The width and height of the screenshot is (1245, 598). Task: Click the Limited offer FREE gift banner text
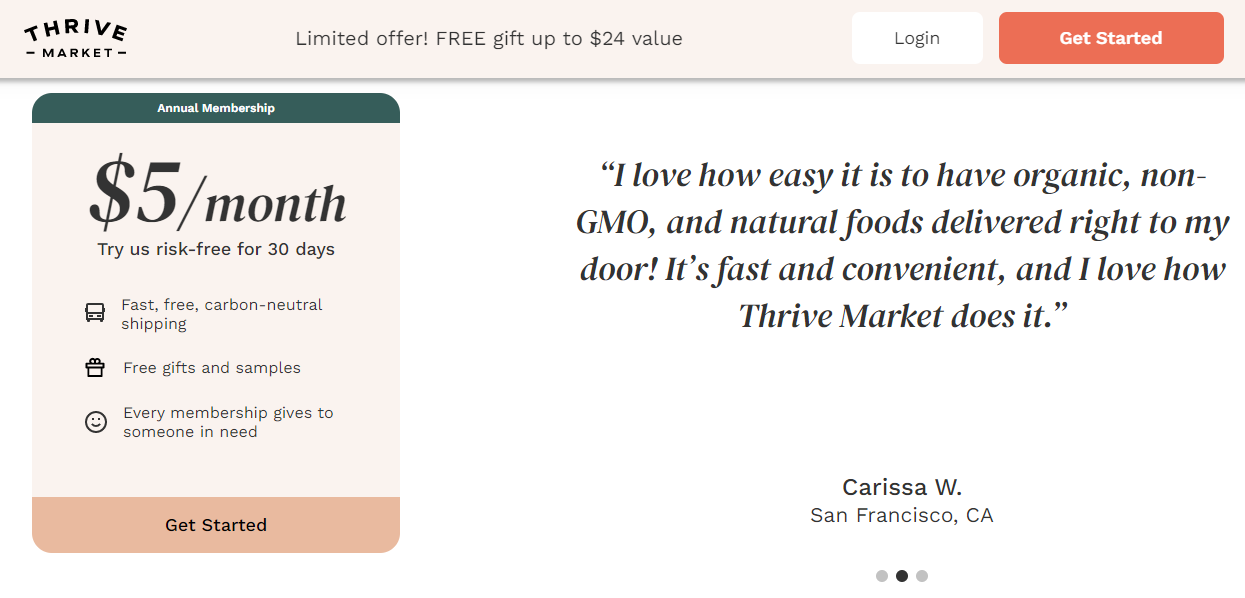tap(489, 39)
